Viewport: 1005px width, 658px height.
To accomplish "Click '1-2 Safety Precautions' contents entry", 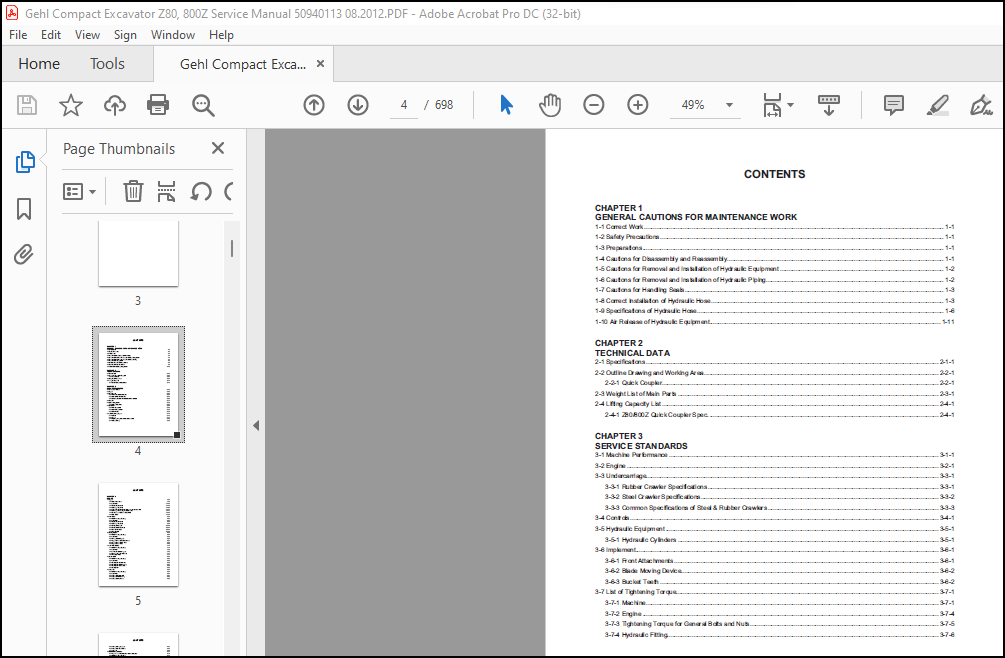I will coord(774,237).
